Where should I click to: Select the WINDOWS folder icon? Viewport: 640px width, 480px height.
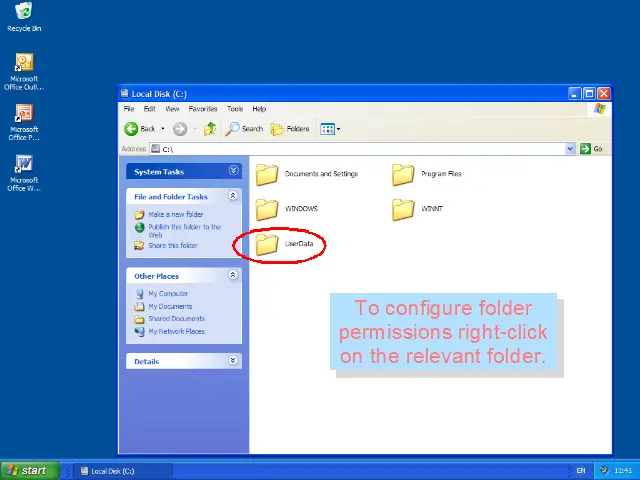(267, 209)
